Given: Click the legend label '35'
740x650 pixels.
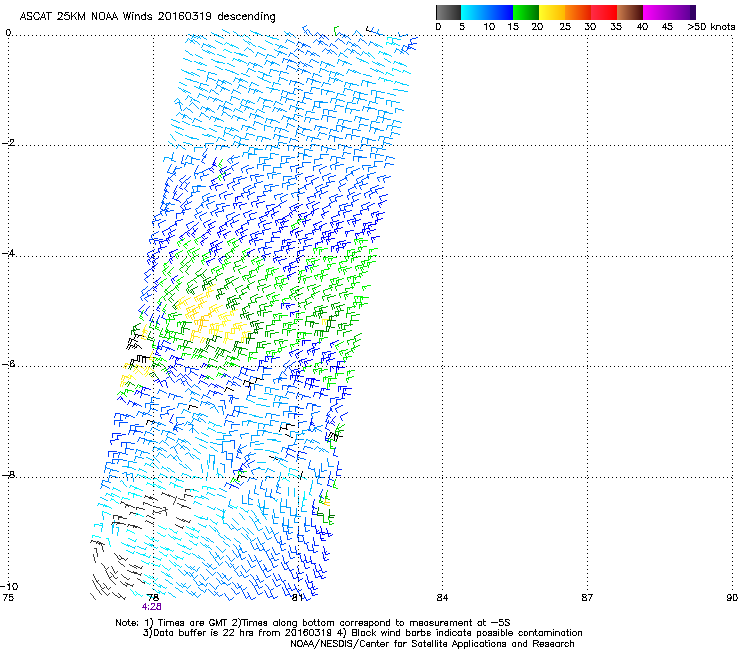Looking at the screenshot, I should (616, 26).
